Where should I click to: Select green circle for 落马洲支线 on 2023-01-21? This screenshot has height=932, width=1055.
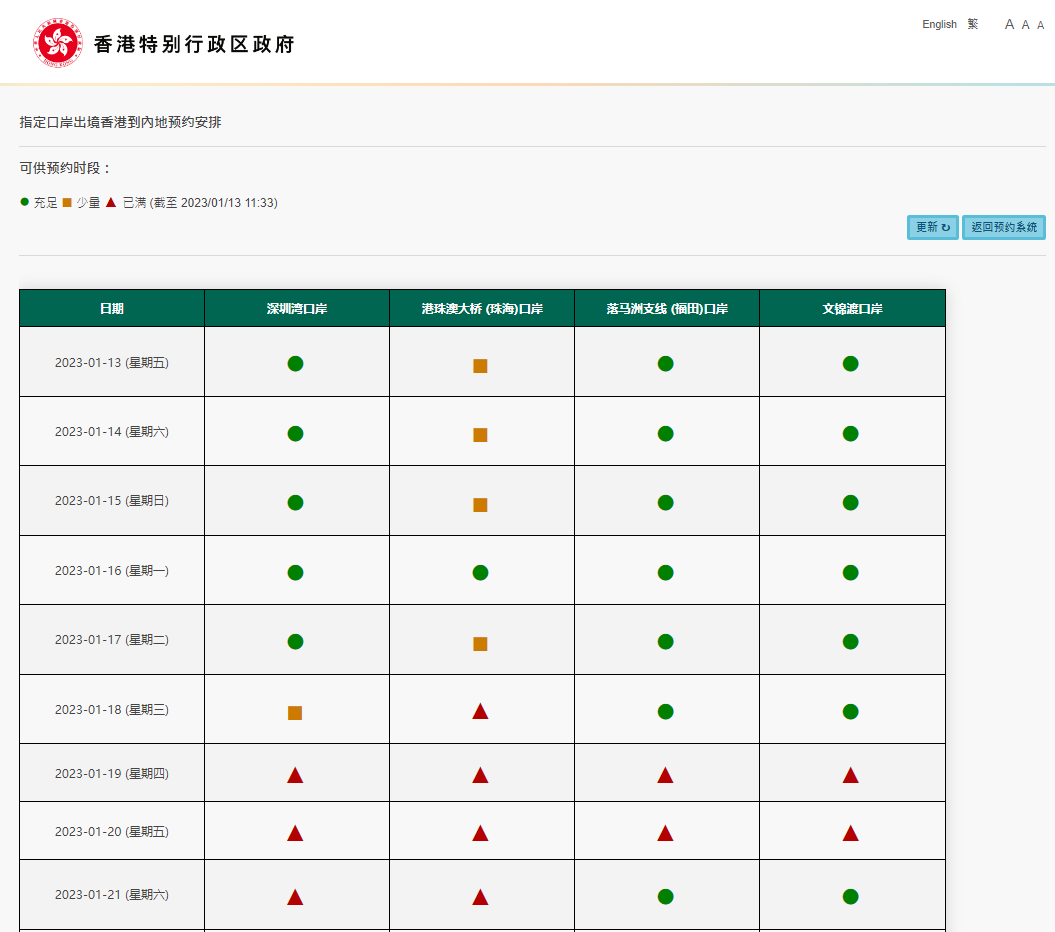click(x=665, y=896)
